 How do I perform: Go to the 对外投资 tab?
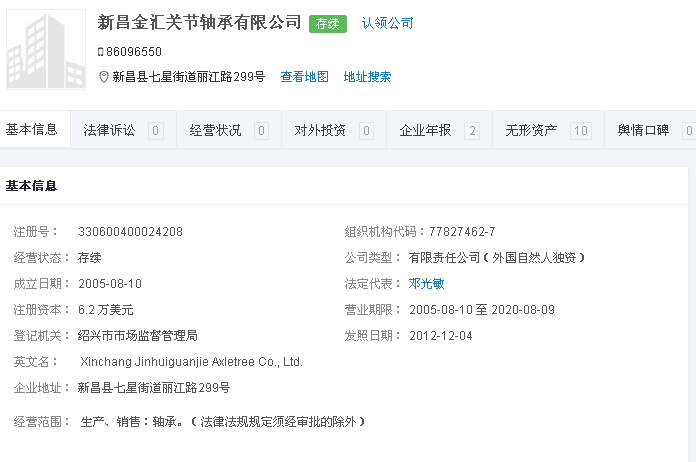pyautogui.click(x=320, y=130)
